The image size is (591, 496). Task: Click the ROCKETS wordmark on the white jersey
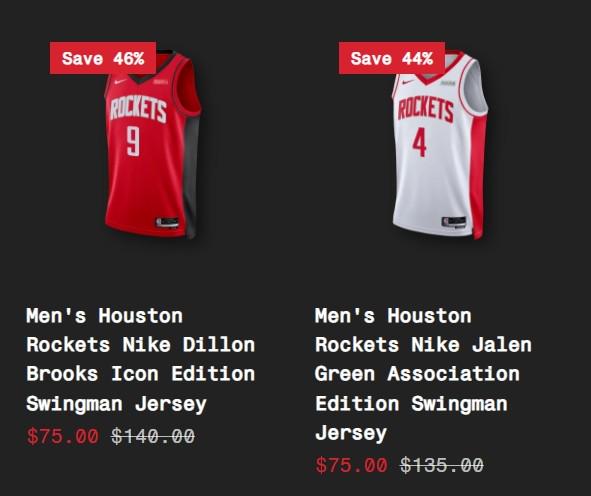pos(426,109)
